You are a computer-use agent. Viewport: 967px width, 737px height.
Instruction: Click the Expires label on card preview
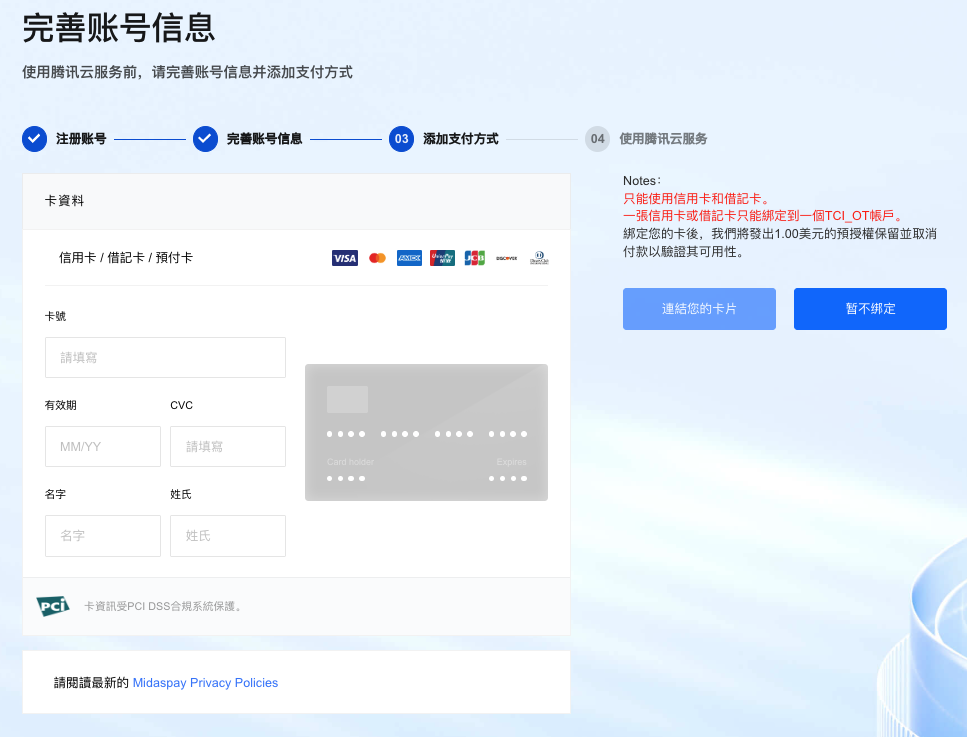512,462
